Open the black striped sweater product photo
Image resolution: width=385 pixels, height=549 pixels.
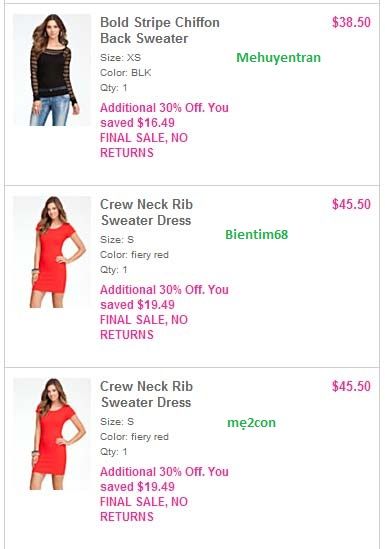coord(52,70)
